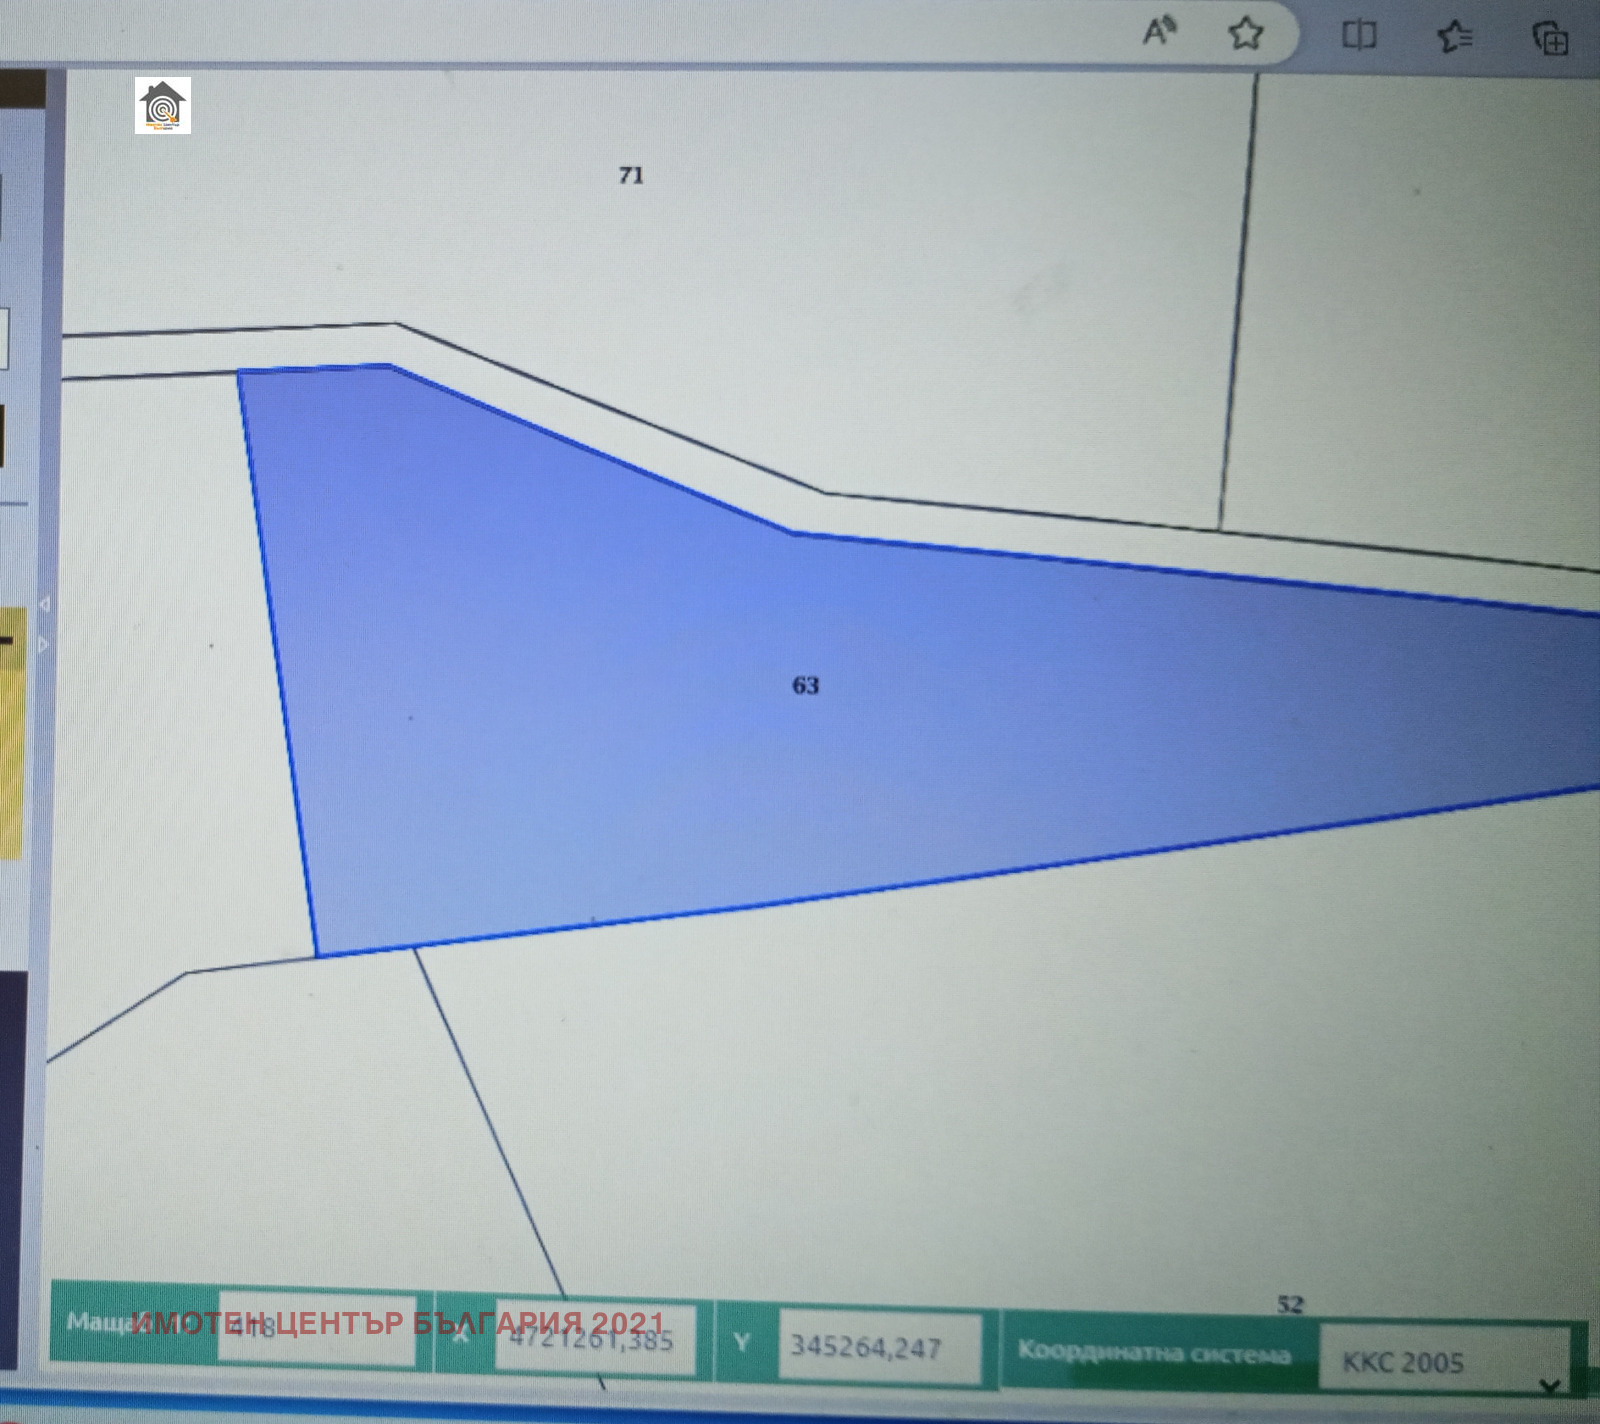
Task: Add this page to favorites with star icon
Action: coord(1245,34)
